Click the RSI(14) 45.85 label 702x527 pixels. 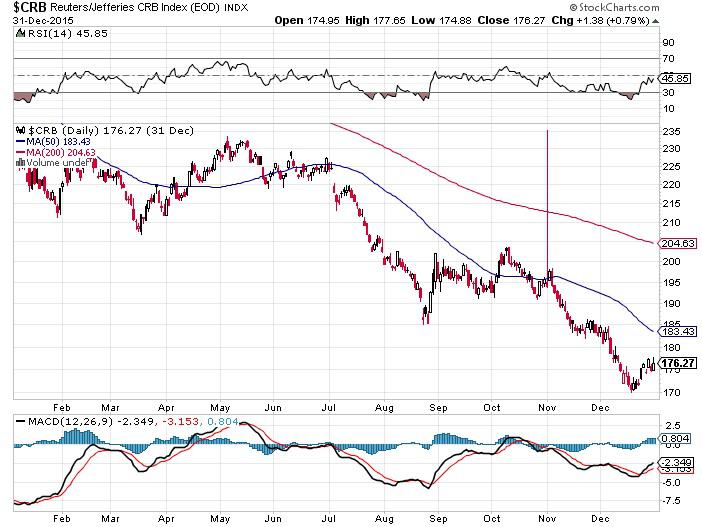click(x=68, y=34)
